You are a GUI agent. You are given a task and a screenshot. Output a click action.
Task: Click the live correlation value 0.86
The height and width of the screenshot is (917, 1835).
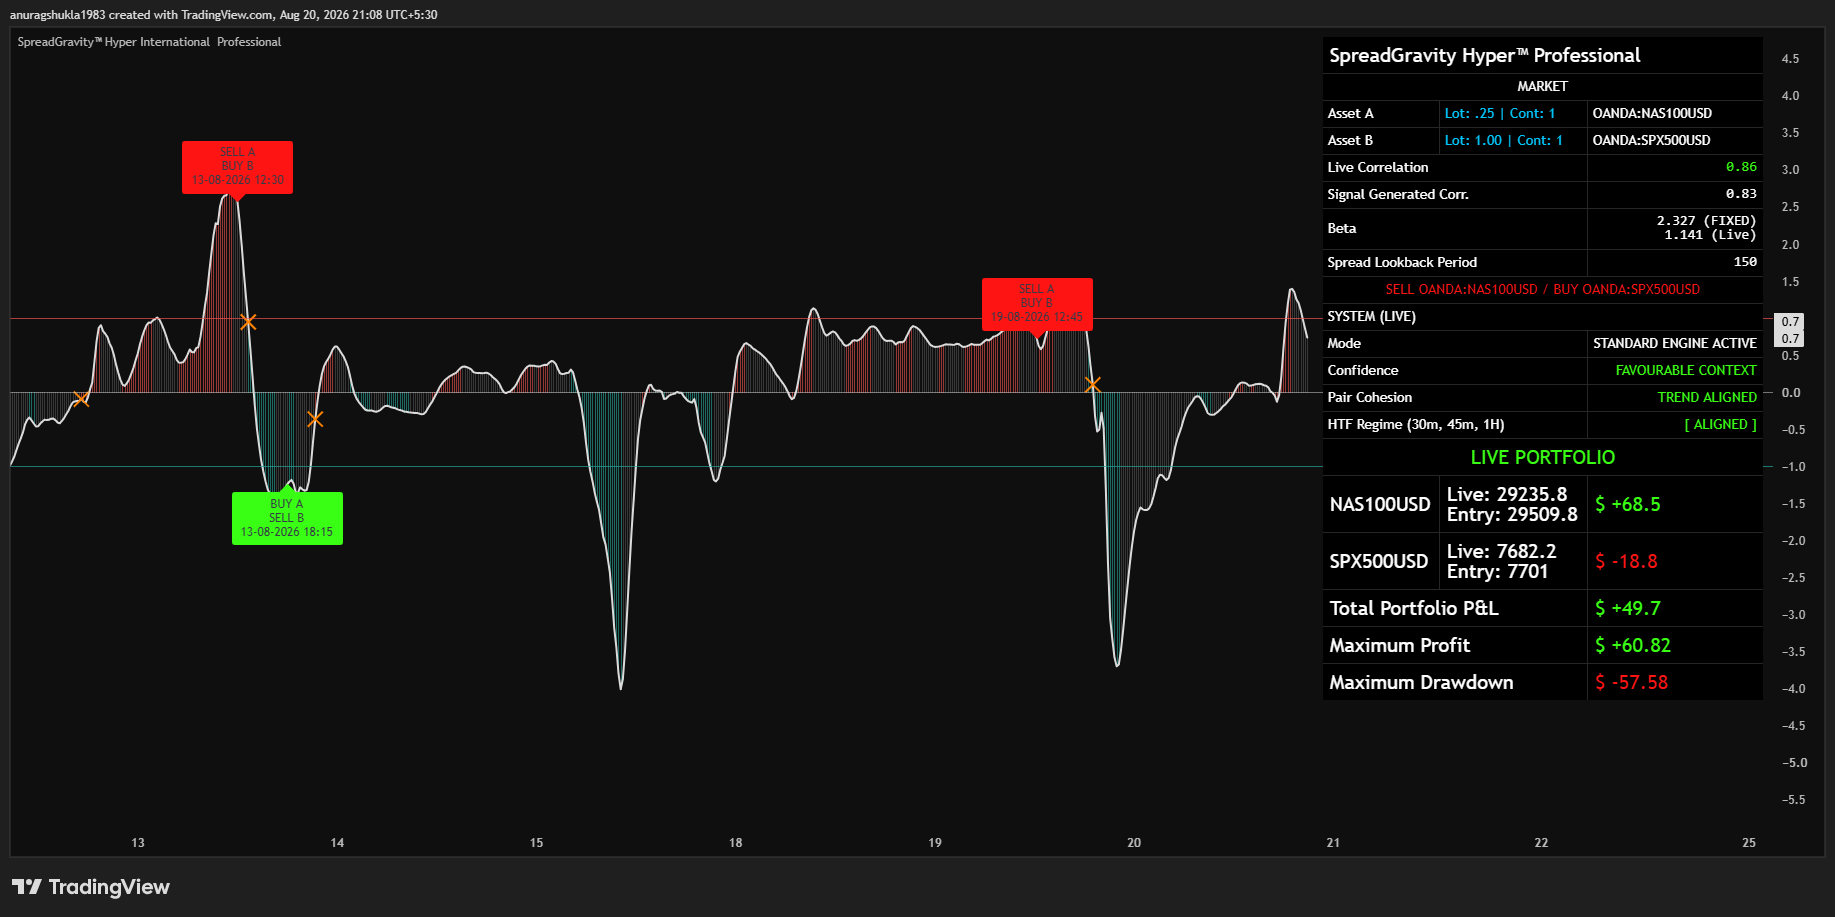pyautogui.click(x=1741, y=168)
